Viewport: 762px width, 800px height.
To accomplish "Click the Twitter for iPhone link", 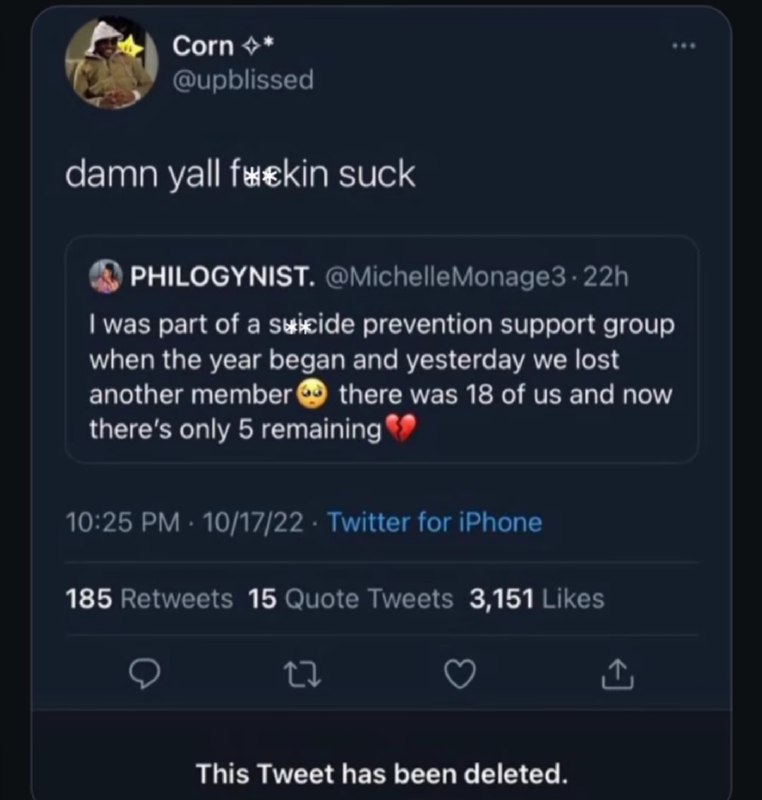I will tap(434, 522).
